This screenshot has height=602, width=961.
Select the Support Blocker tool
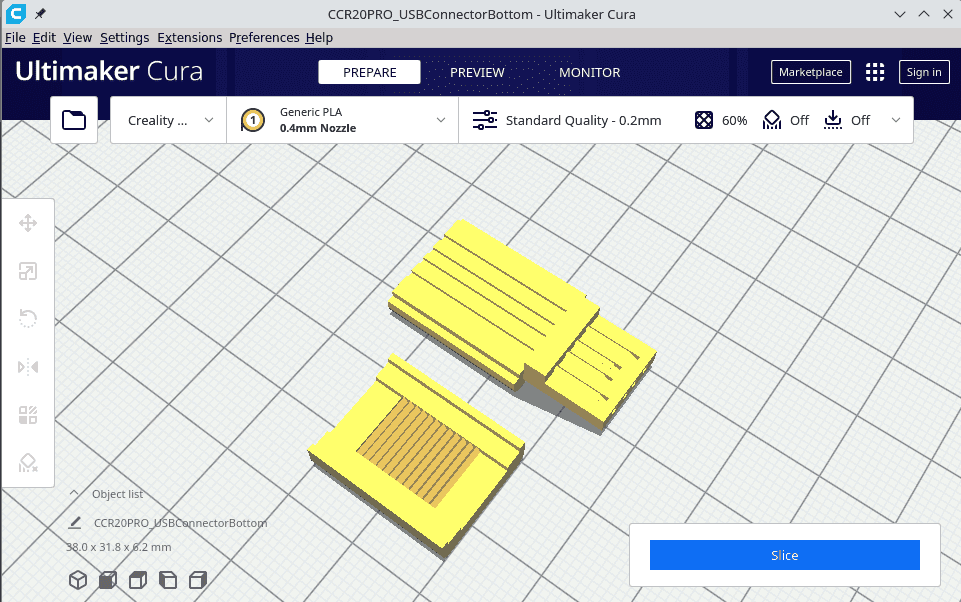point(28,463)
